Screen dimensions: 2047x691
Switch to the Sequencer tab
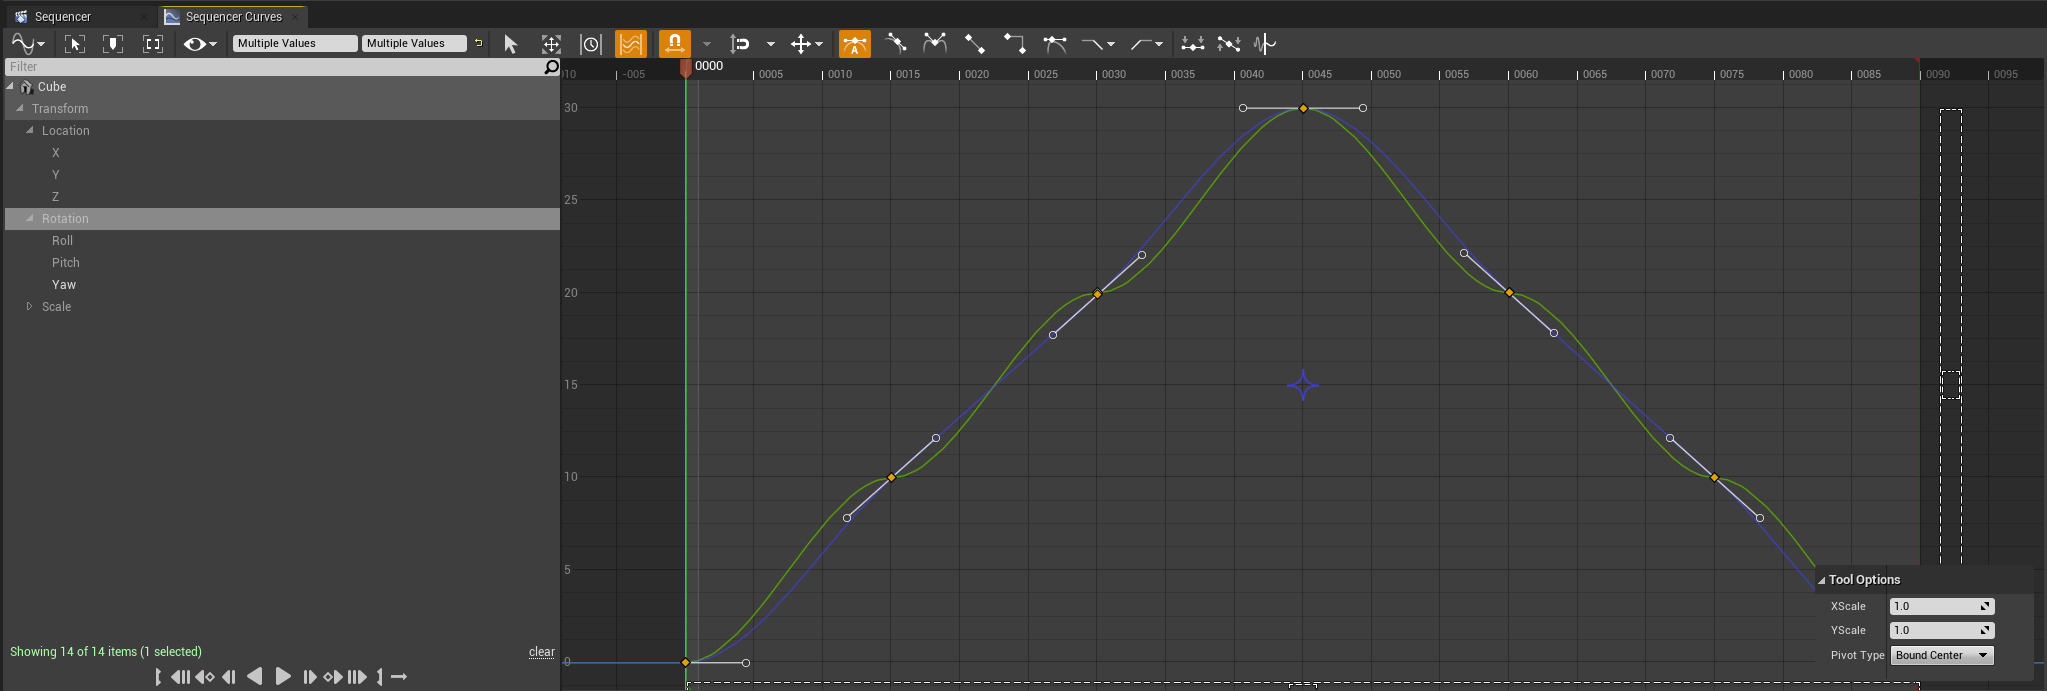click(62, 17)
